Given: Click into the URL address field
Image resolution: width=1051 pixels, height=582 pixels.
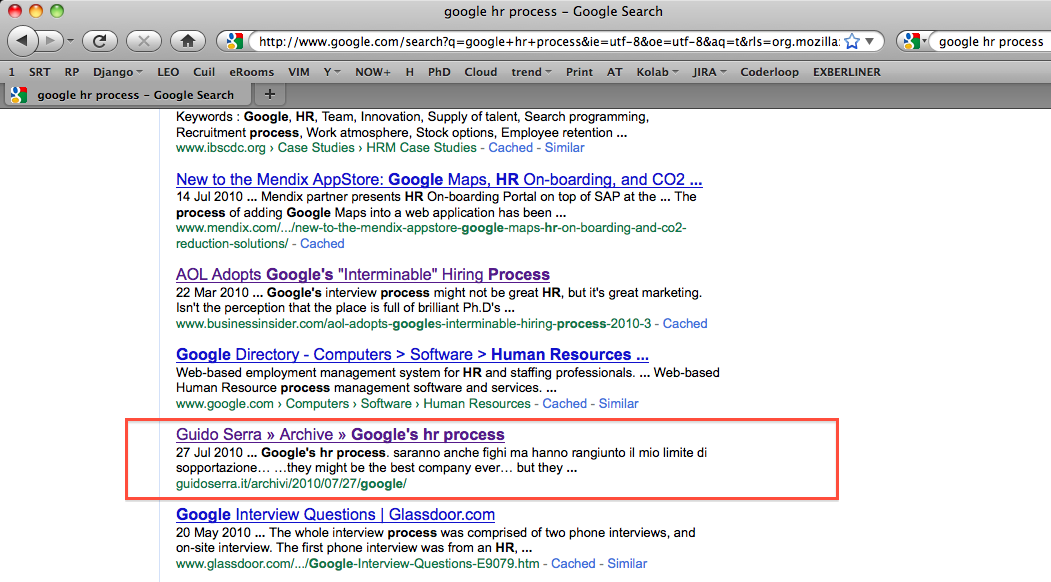Looking at the screenshot, I should tap(540, 42).
